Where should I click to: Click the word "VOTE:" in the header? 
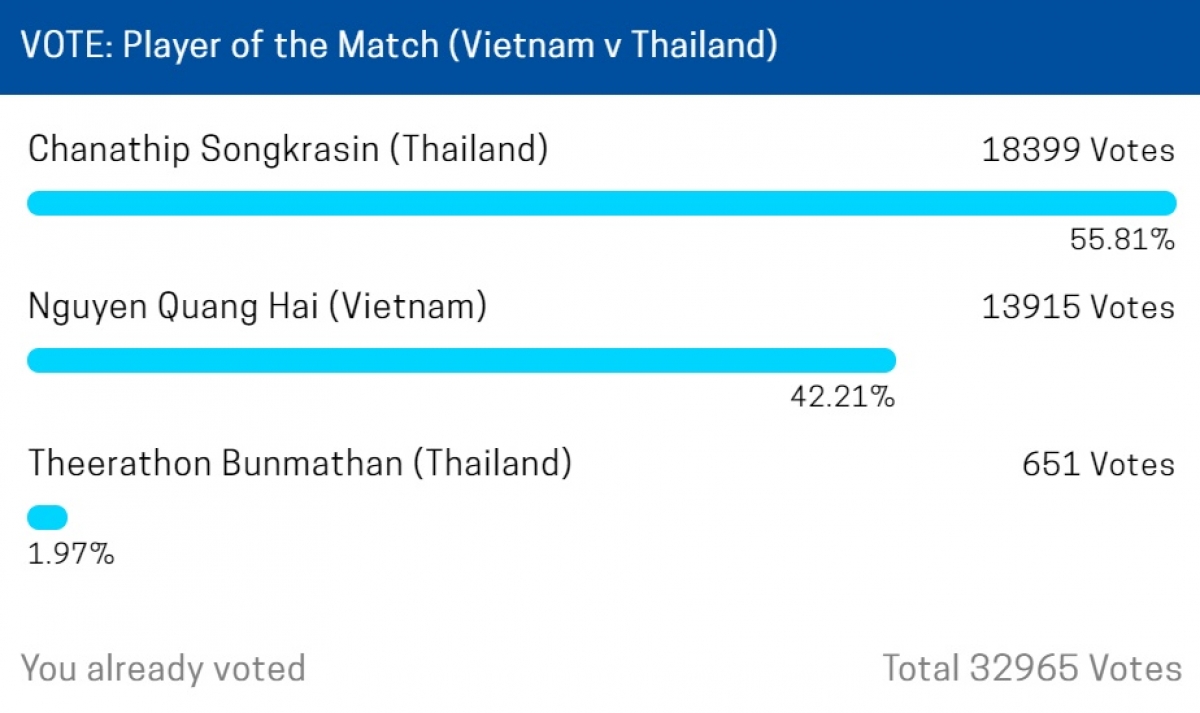coord(66,46)
